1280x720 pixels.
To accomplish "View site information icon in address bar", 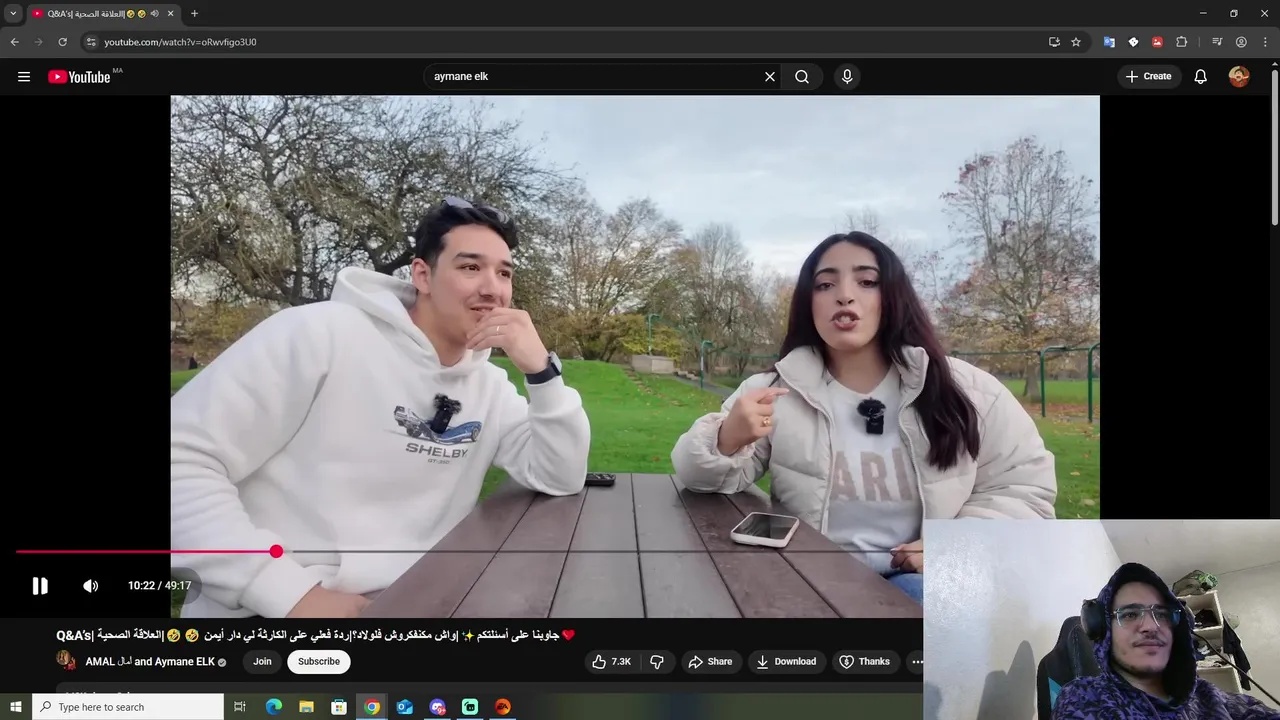I will [91, 42].
